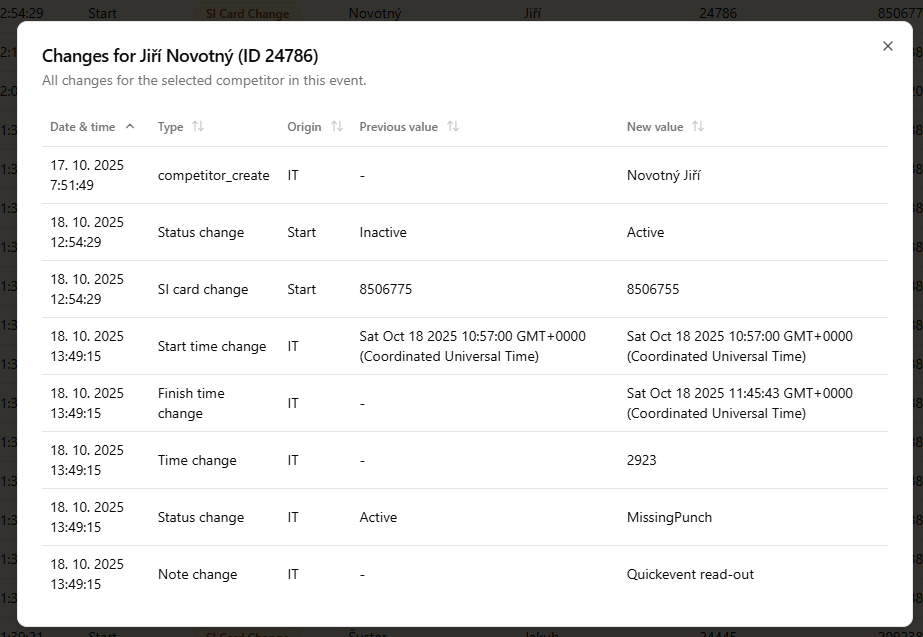Select the Finish time change row type
923x637 pixels.
[x=191, y=403]
